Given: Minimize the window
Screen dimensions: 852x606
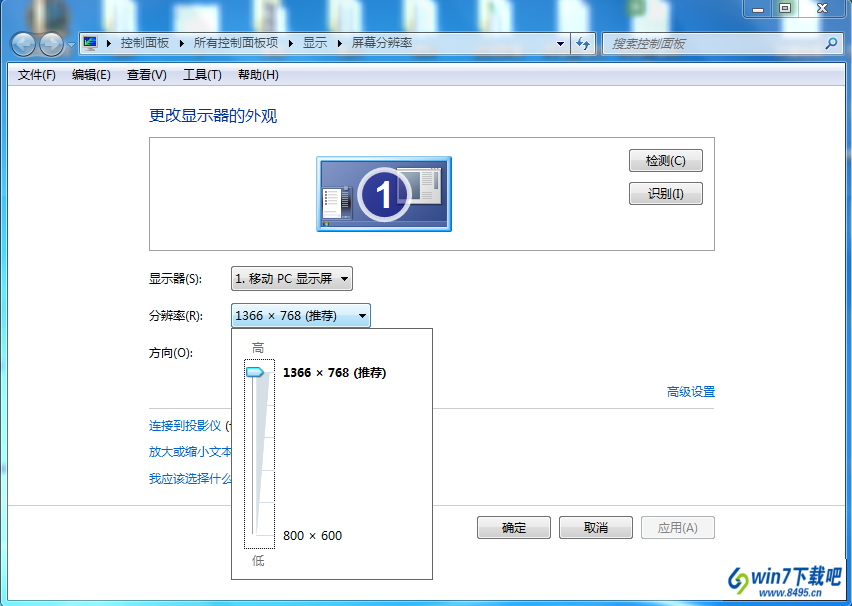Looking at the screenshot, I should [758, 9].
